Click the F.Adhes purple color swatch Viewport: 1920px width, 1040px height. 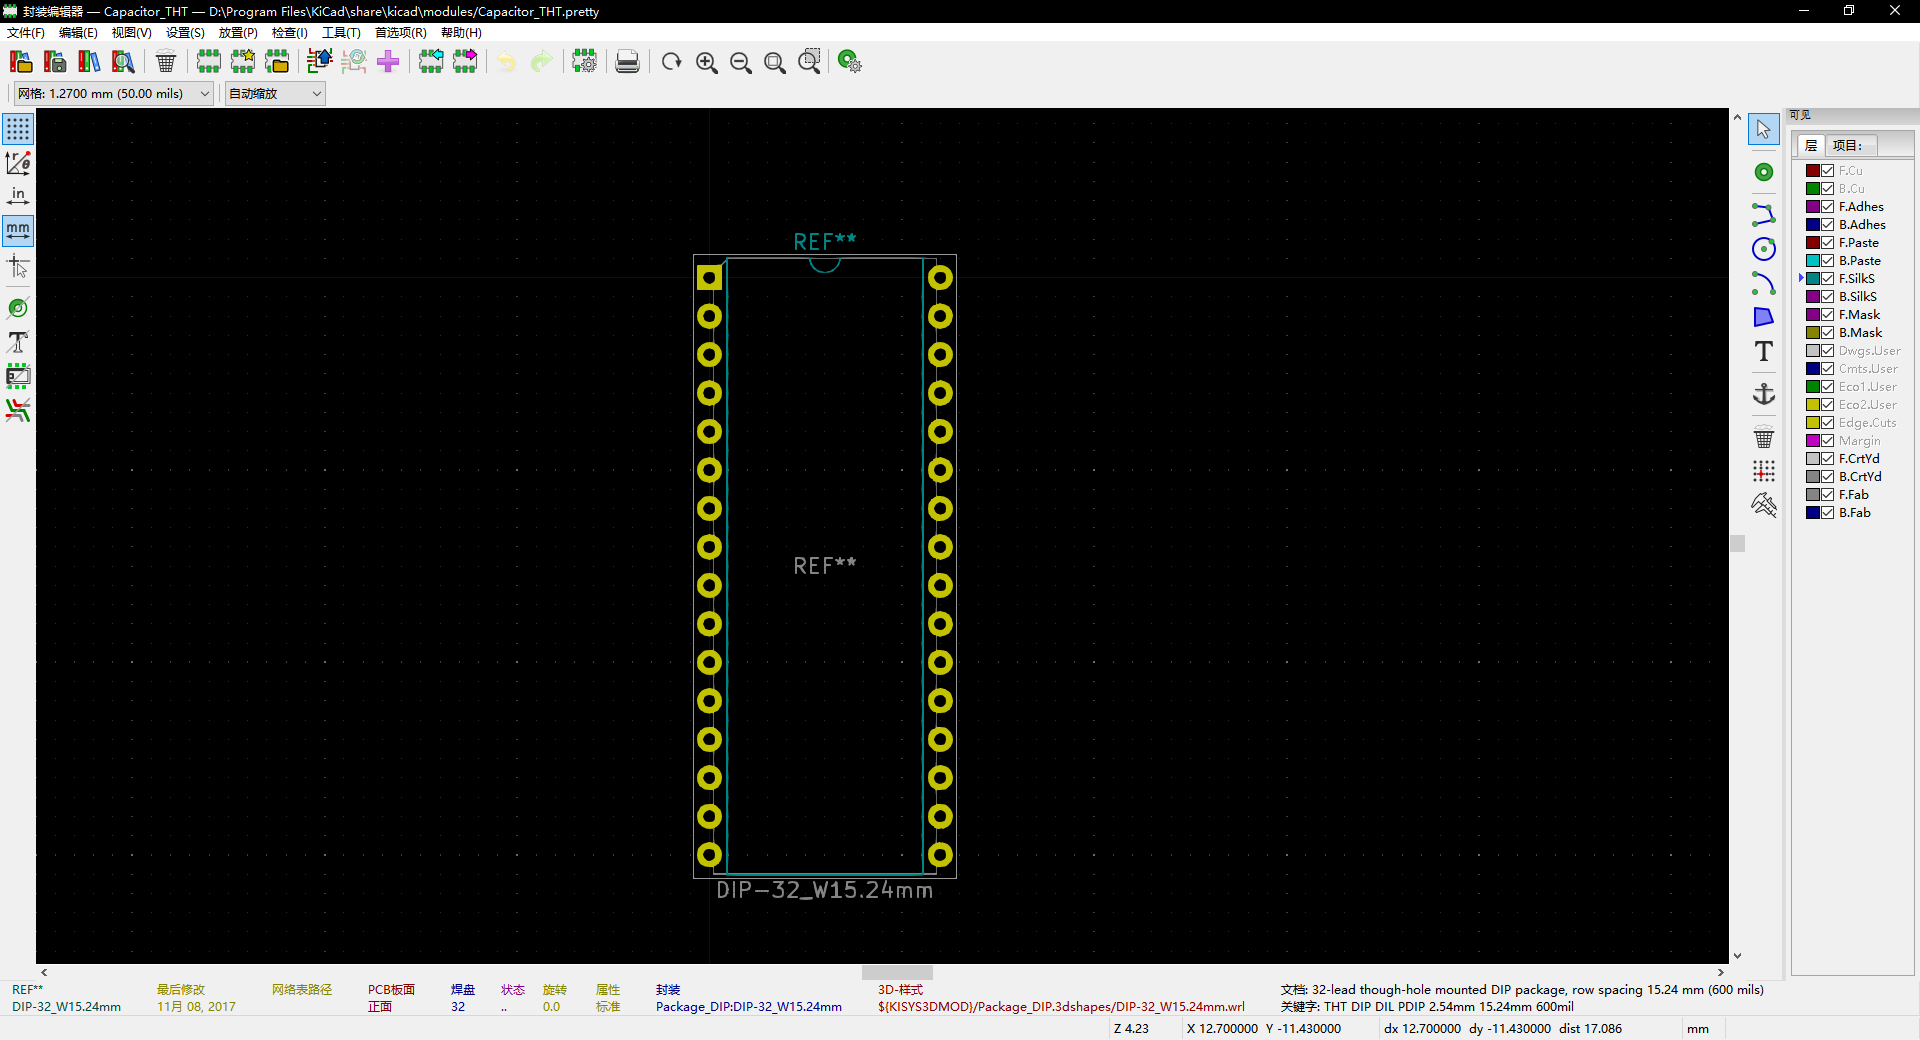click(x=1812, y=207)
